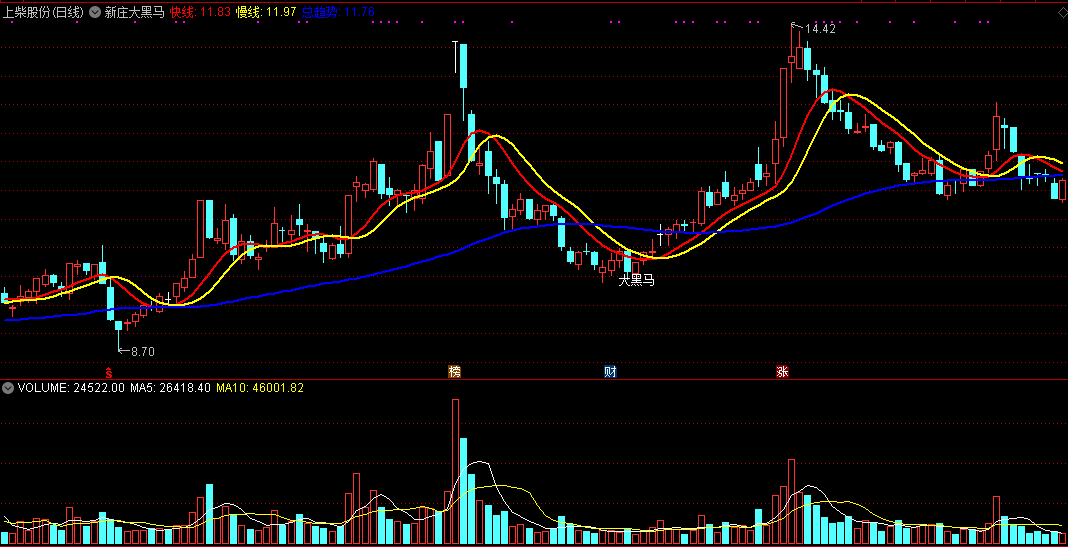
Task: Select the VOLUME: 24522.00 readout
Action: pos(71,388)
